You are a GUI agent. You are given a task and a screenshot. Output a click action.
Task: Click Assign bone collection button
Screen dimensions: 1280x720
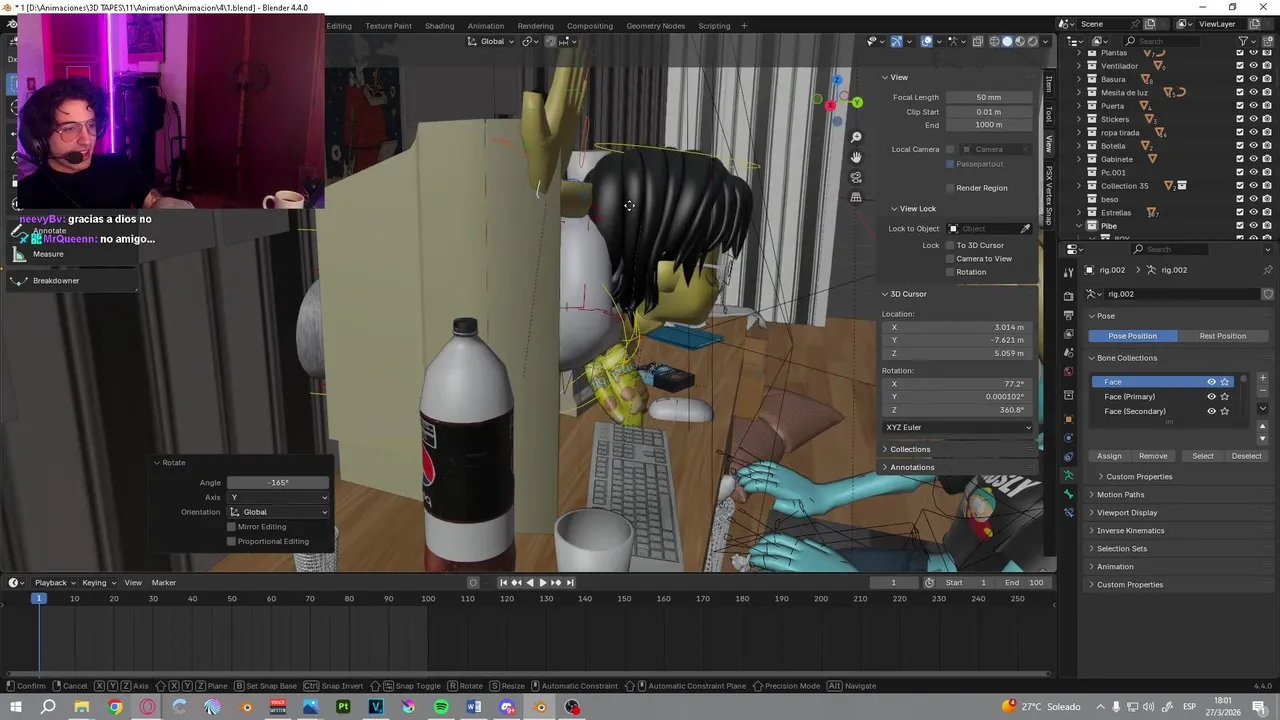(1109, 456)
